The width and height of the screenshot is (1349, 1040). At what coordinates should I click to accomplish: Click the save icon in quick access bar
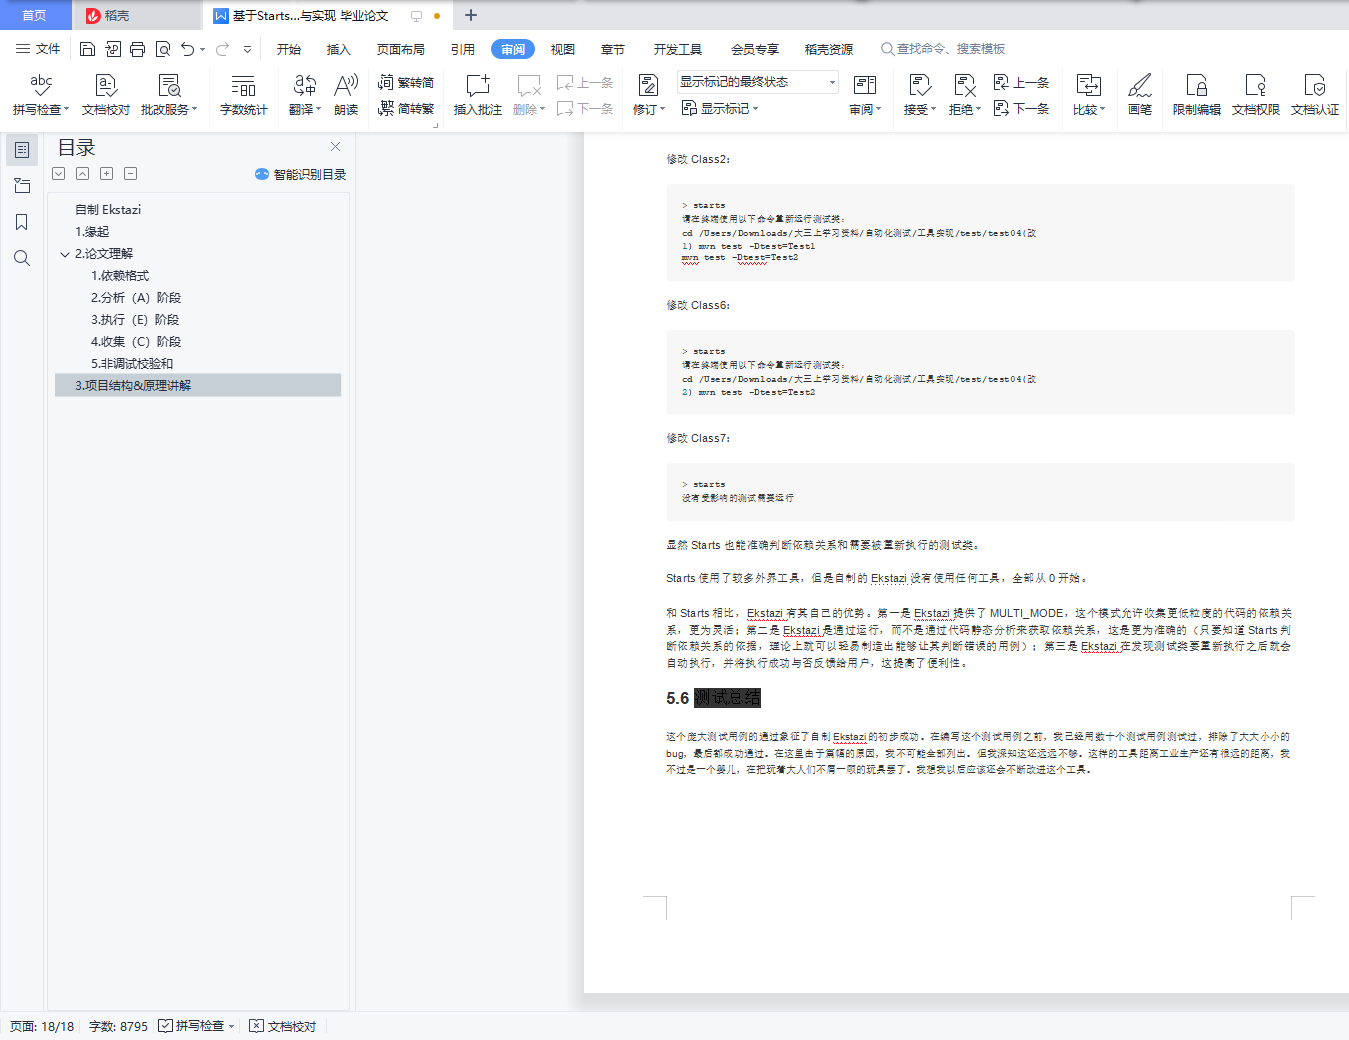pyautogui.click(x=88, y=49)
